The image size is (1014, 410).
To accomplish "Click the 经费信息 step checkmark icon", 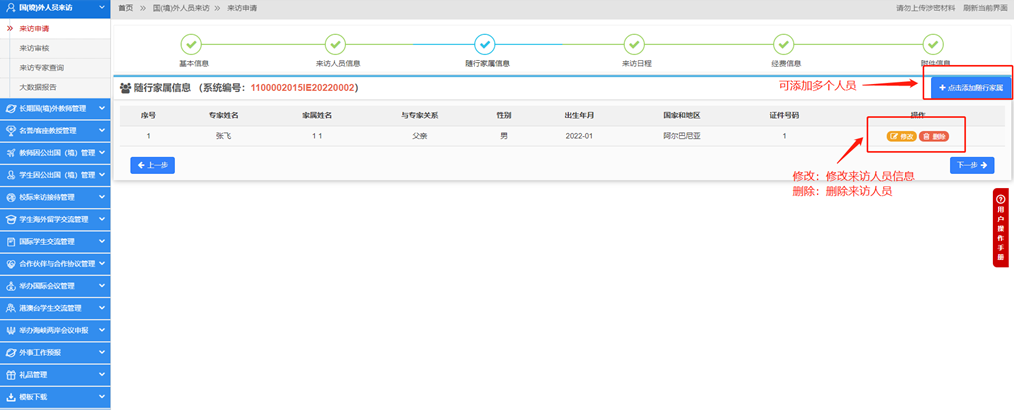I will (x=784, y=44).
